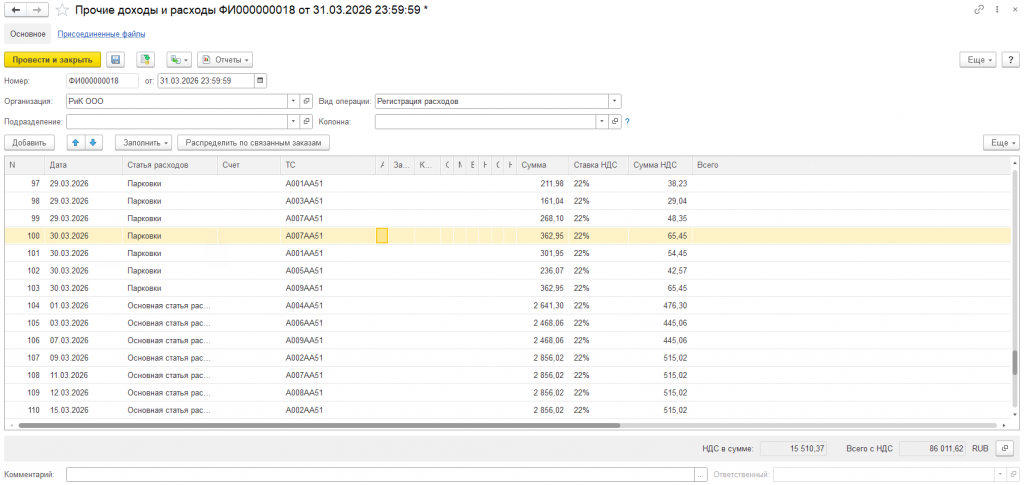The image size is (1024, 485).
Task: Open the Колонна record form icon
Action: tap(615, 121)
